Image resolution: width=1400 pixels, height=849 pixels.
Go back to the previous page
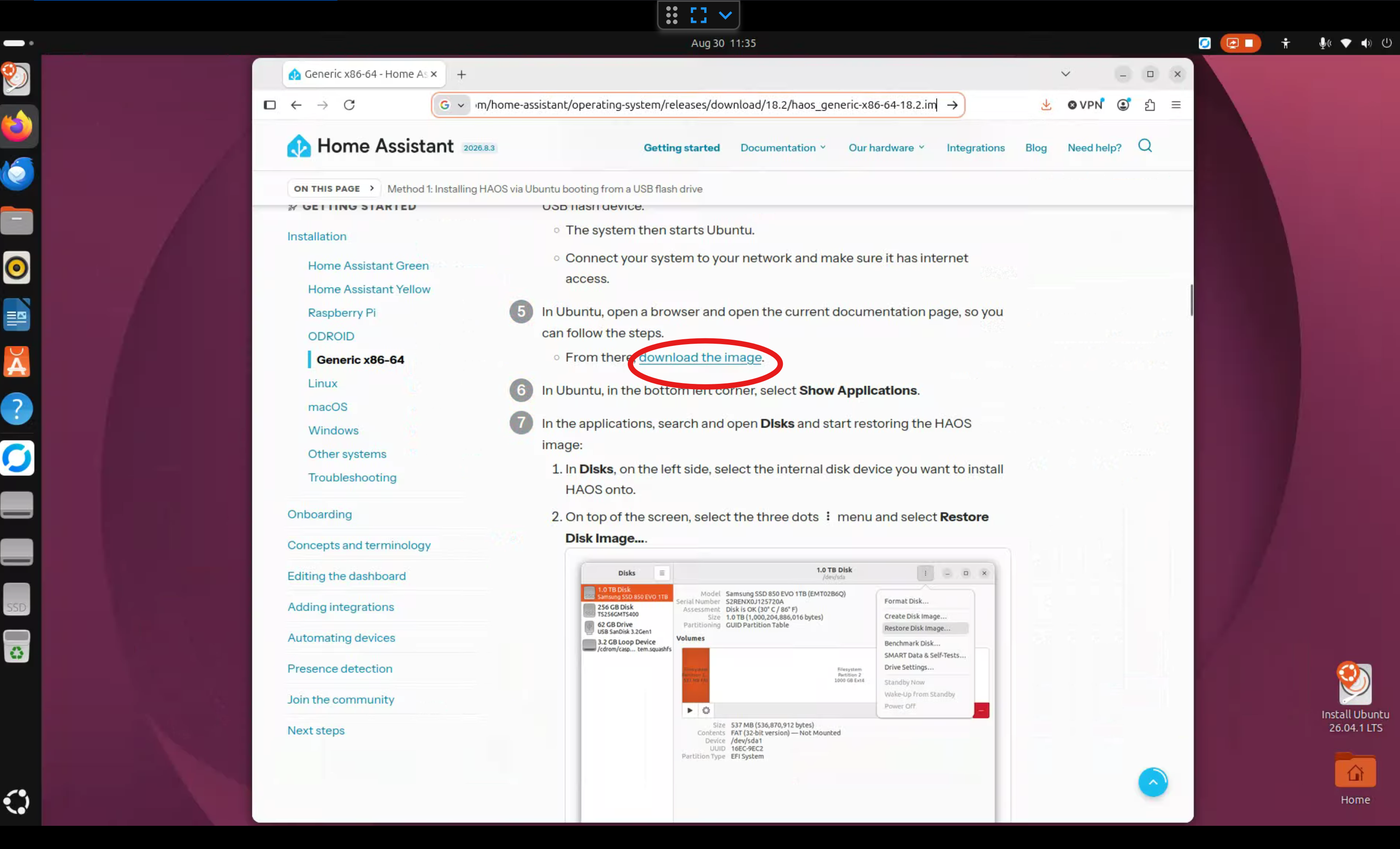click(296, 105)
